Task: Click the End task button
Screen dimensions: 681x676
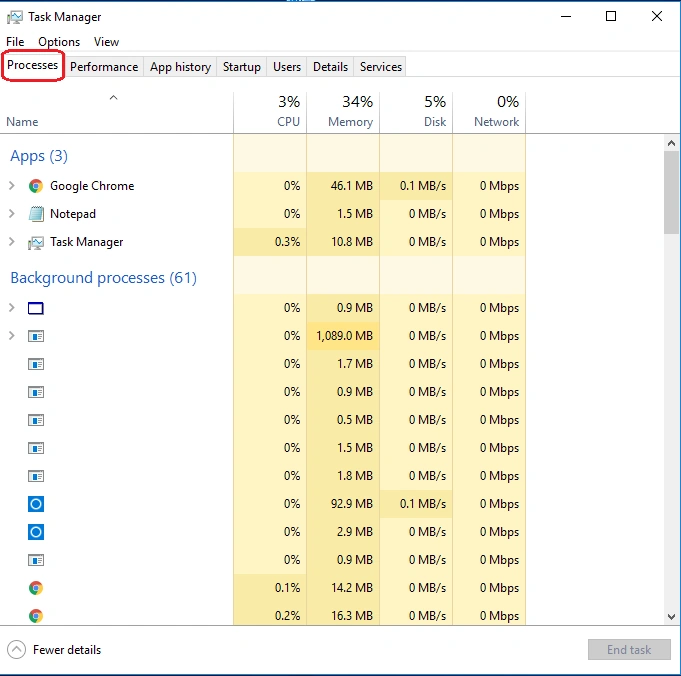Action: coord(629,649)
